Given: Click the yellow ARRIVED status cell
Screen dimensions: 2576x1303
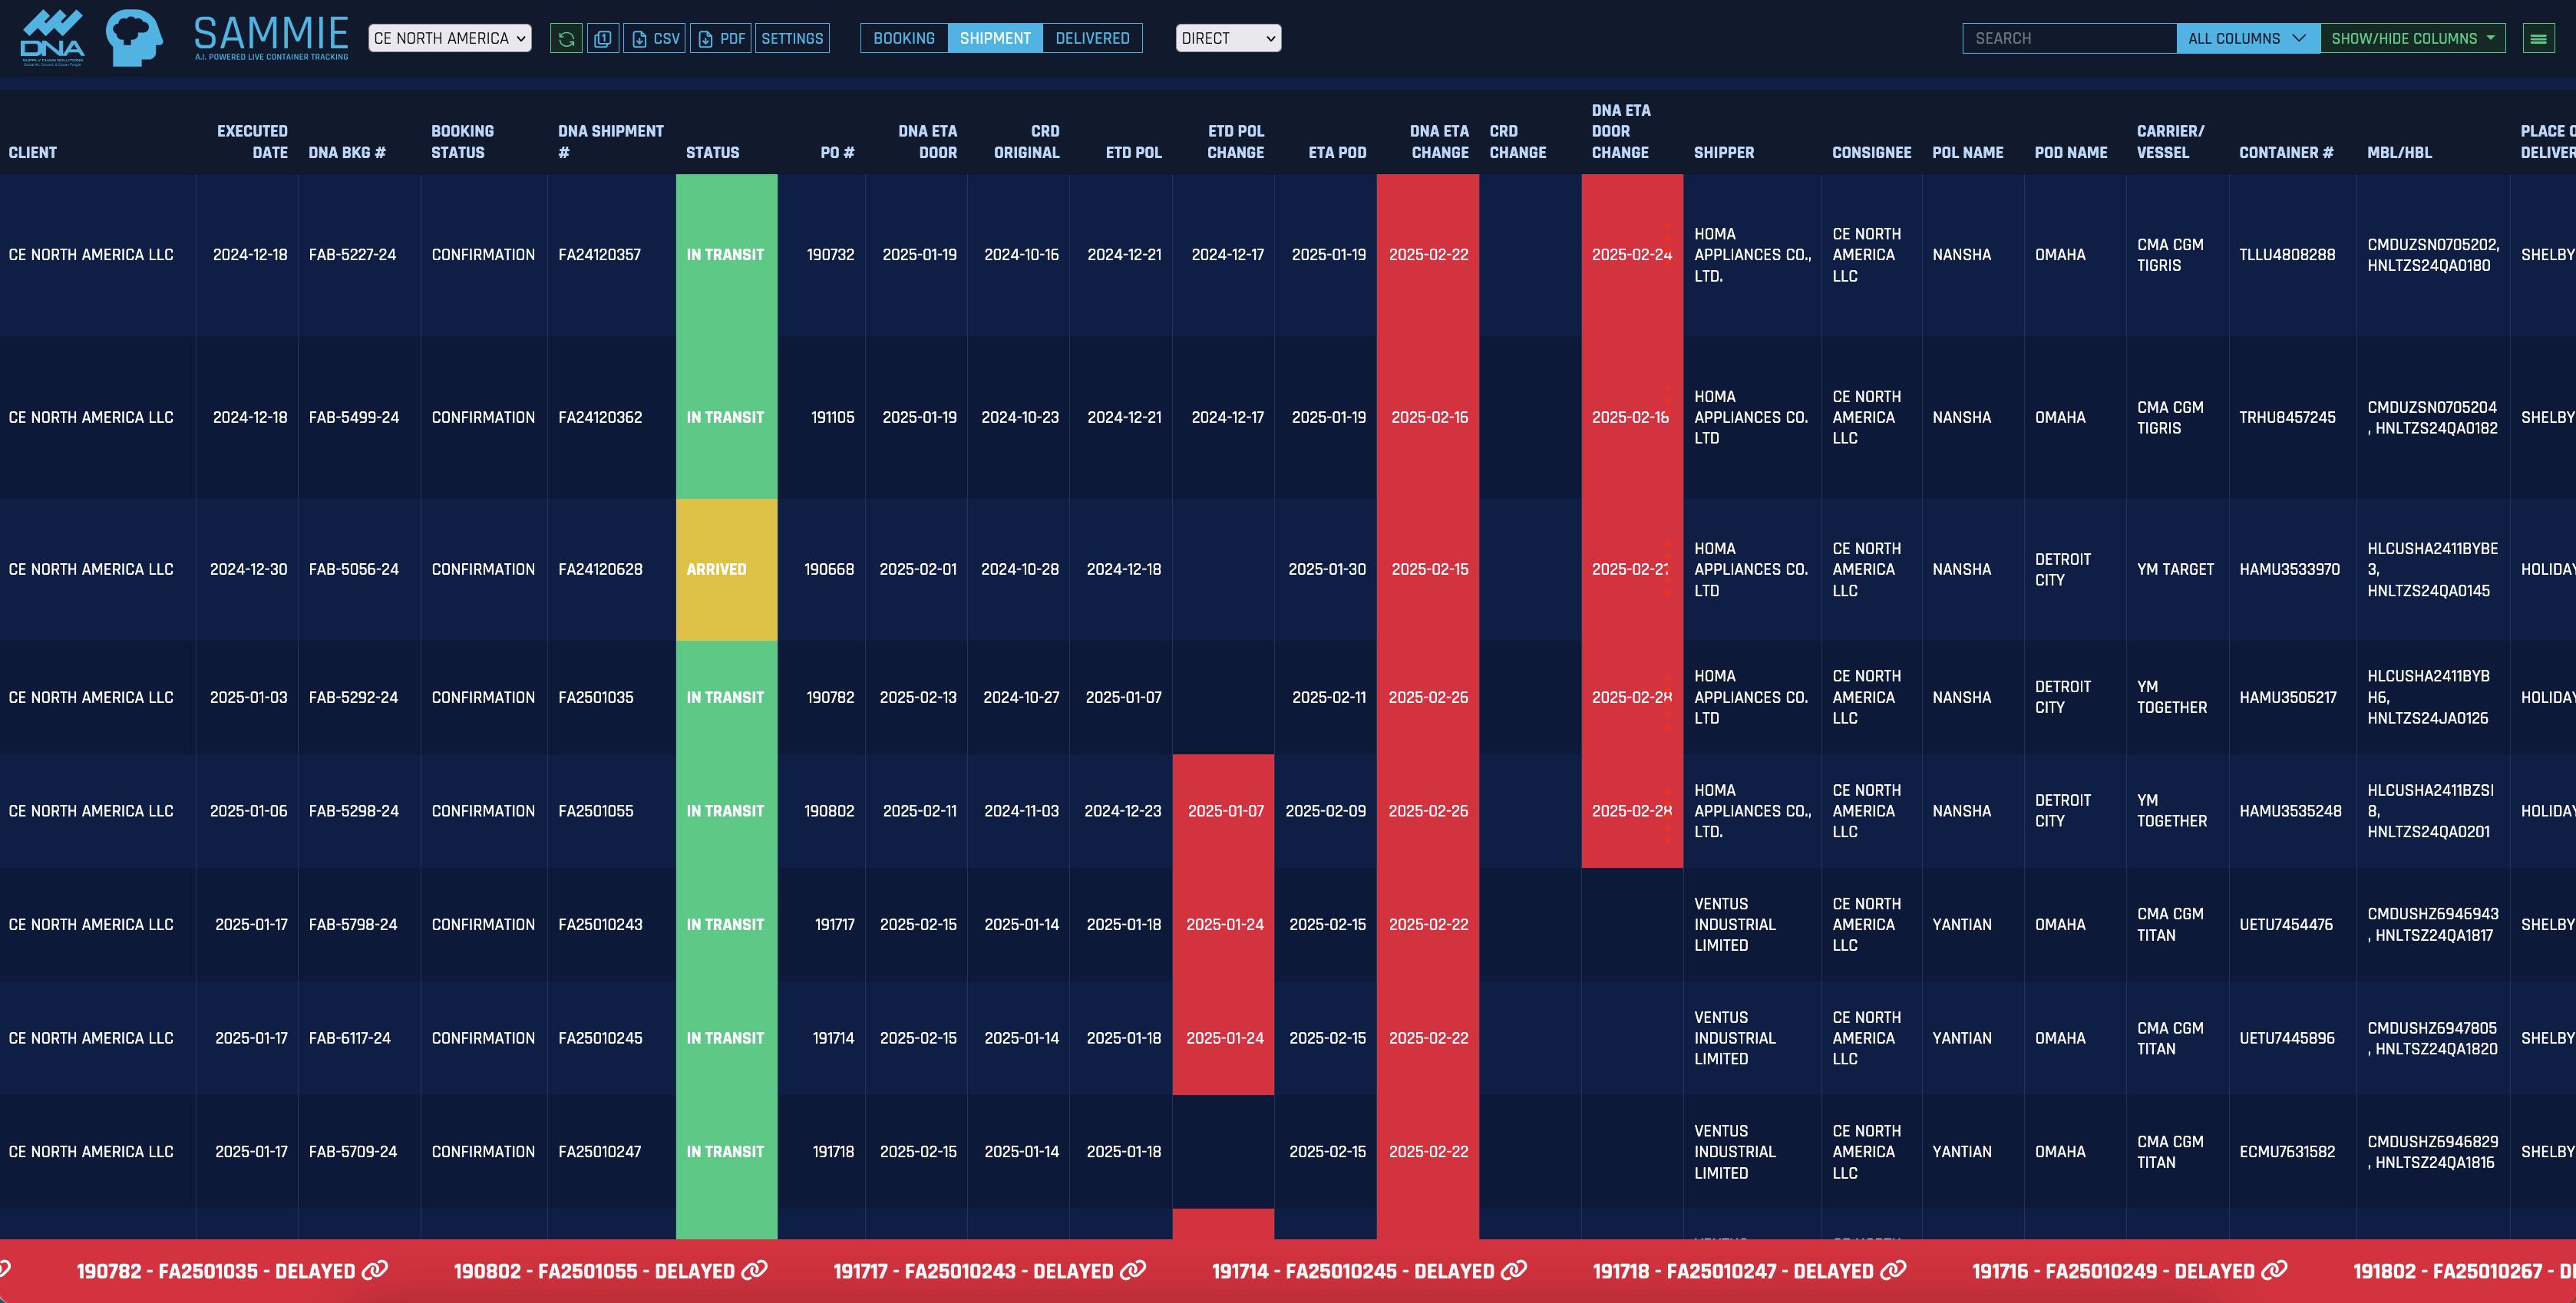Looking at the screenshot, I should tap(726, 569).
